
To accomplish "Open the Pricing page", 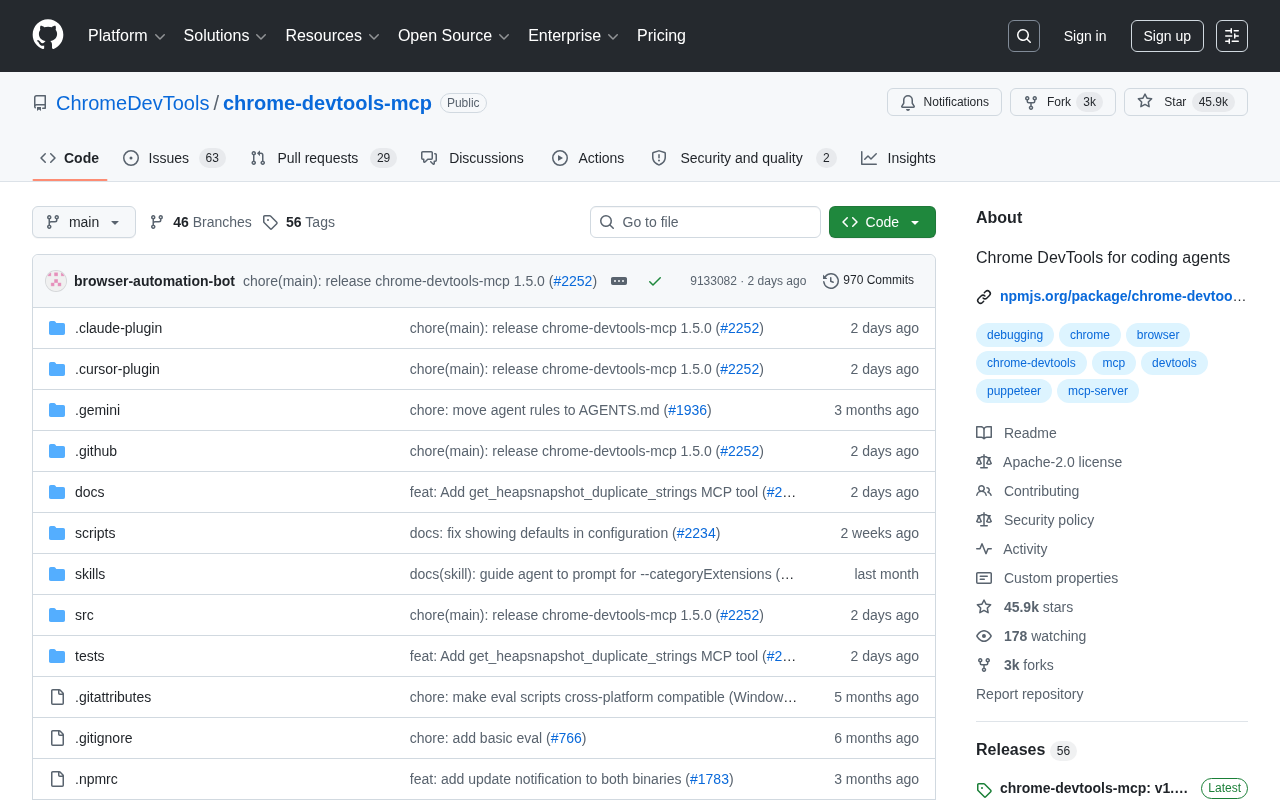I will [661, 36].
